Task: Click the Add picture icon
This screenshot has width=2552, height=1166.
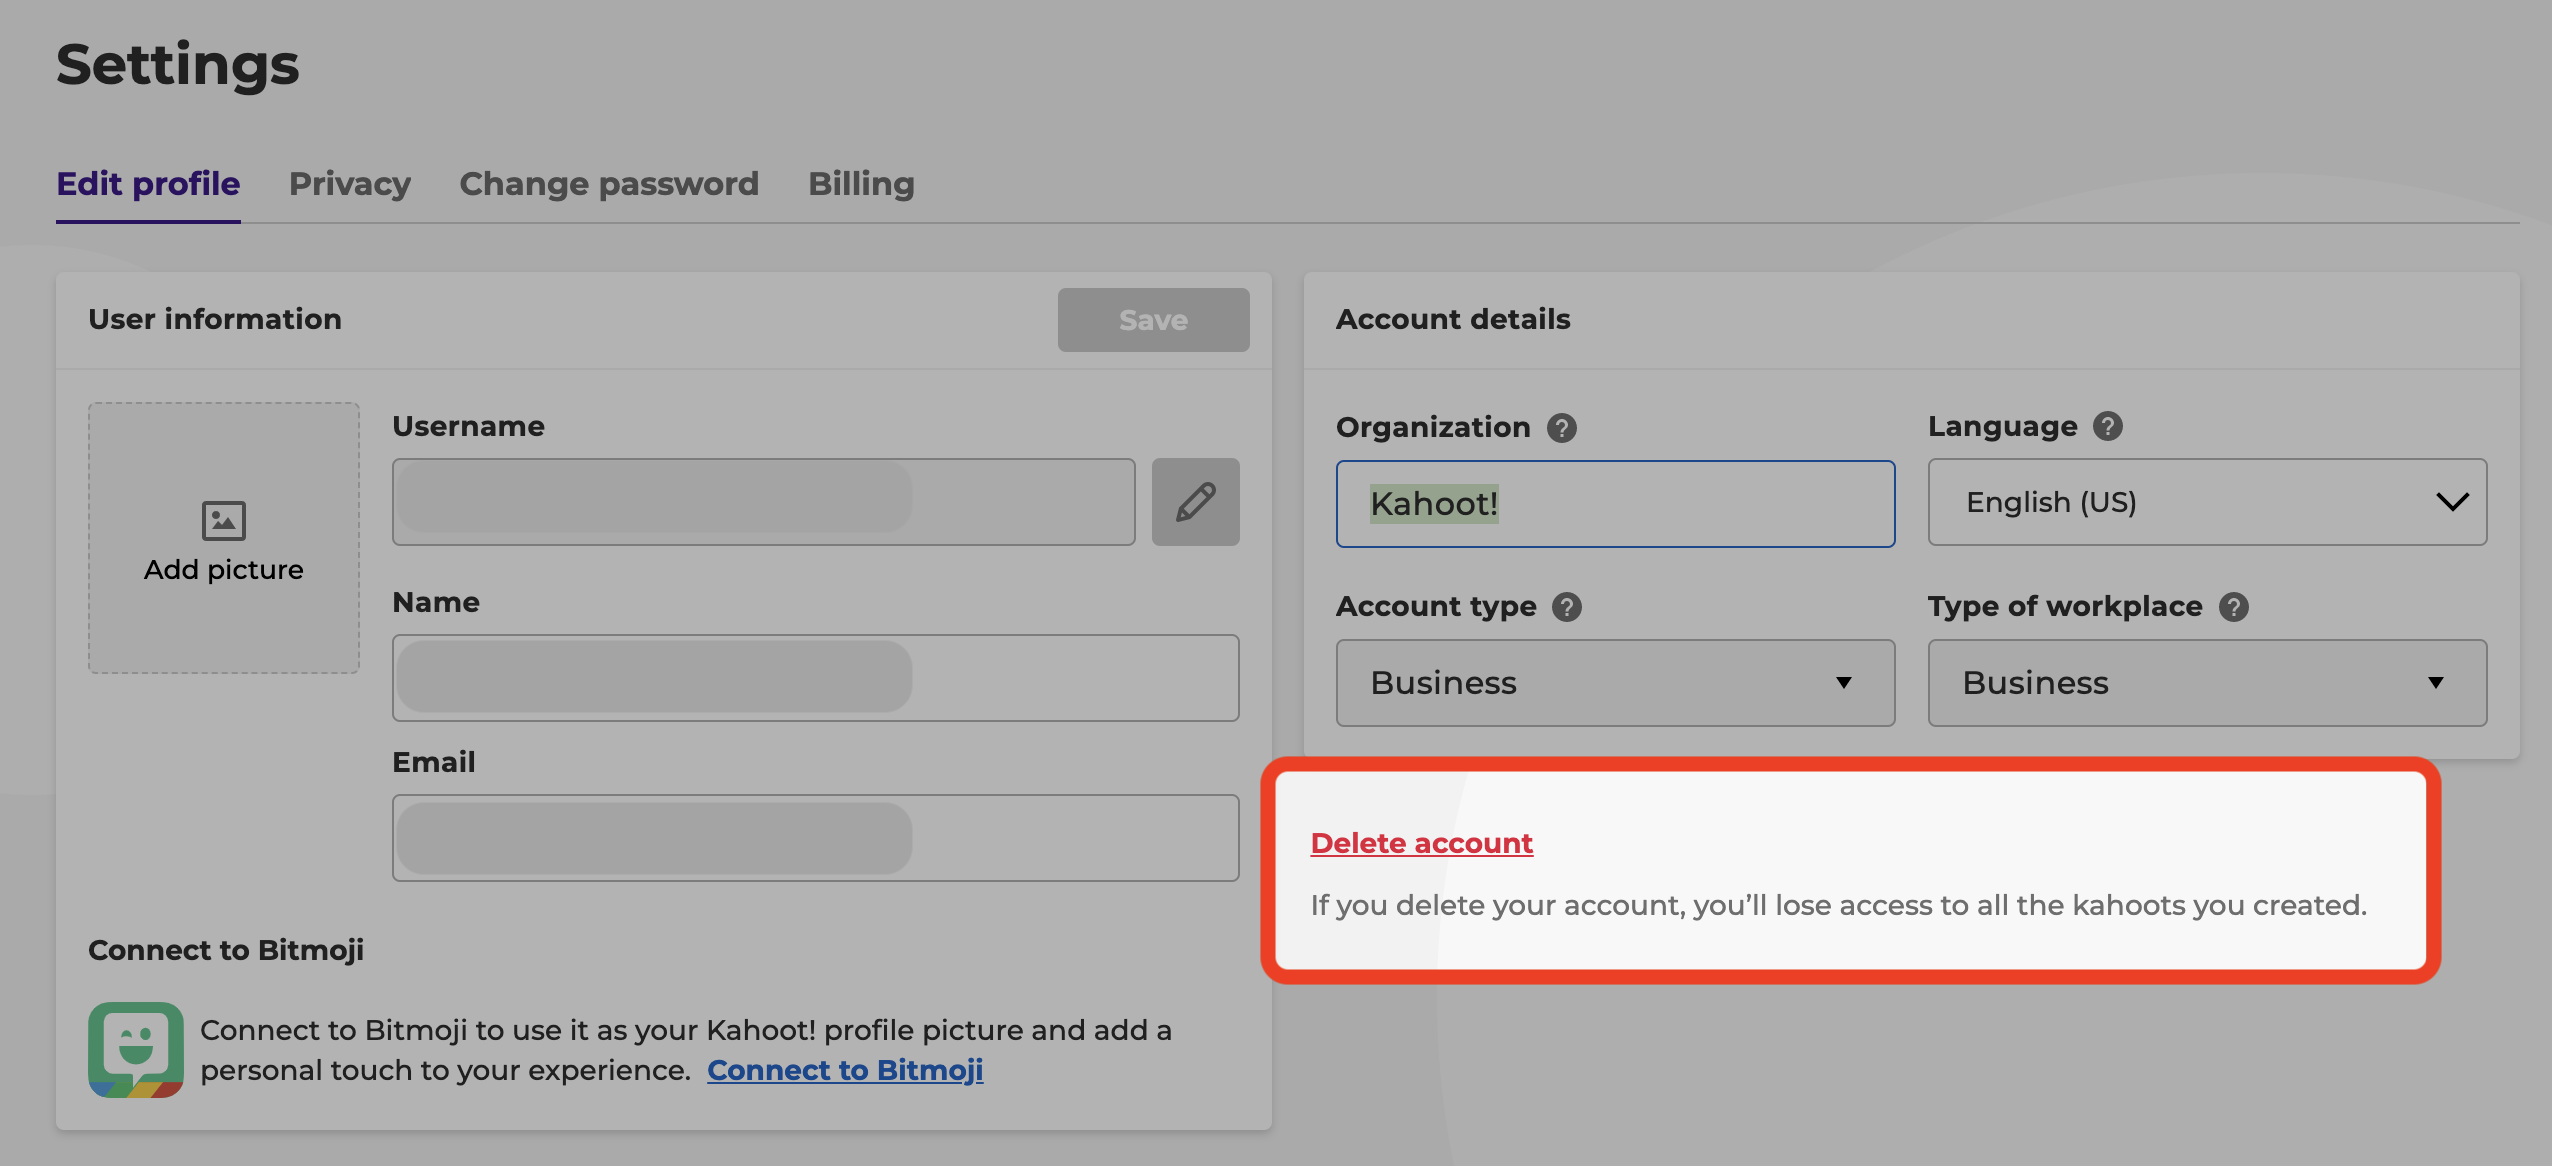Action: (223, 521)
